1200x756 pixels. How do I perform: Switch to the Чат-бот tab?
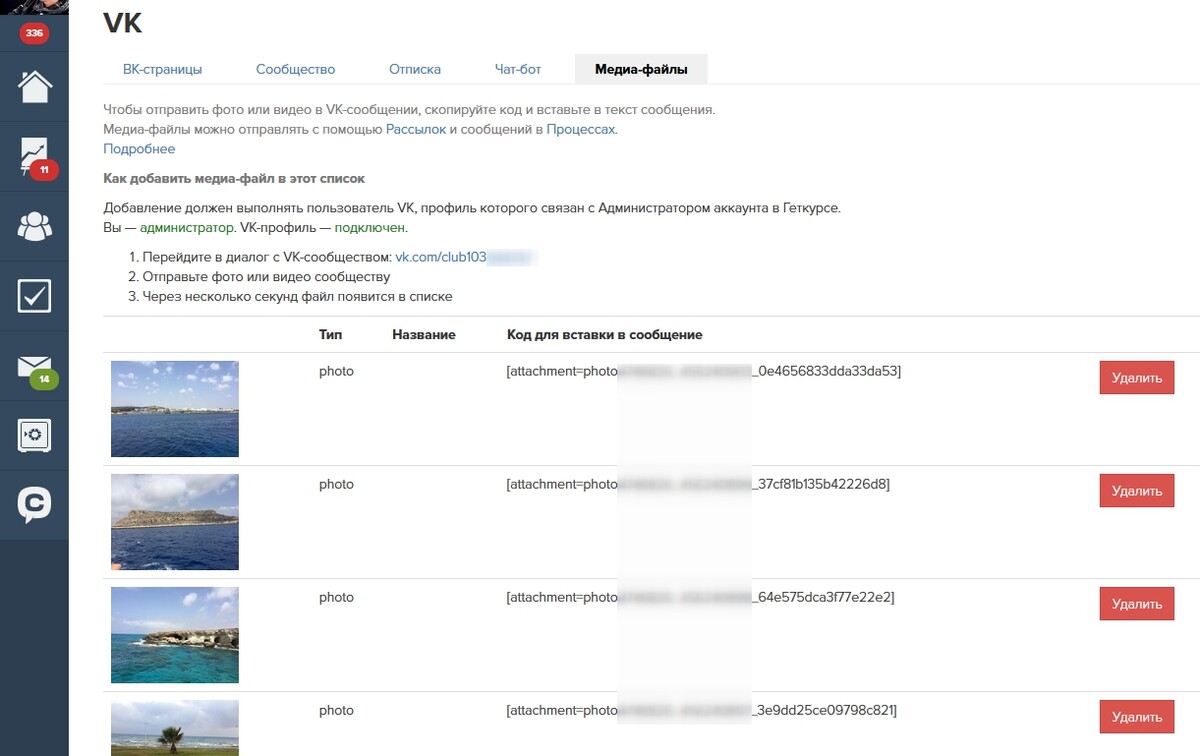518,69
